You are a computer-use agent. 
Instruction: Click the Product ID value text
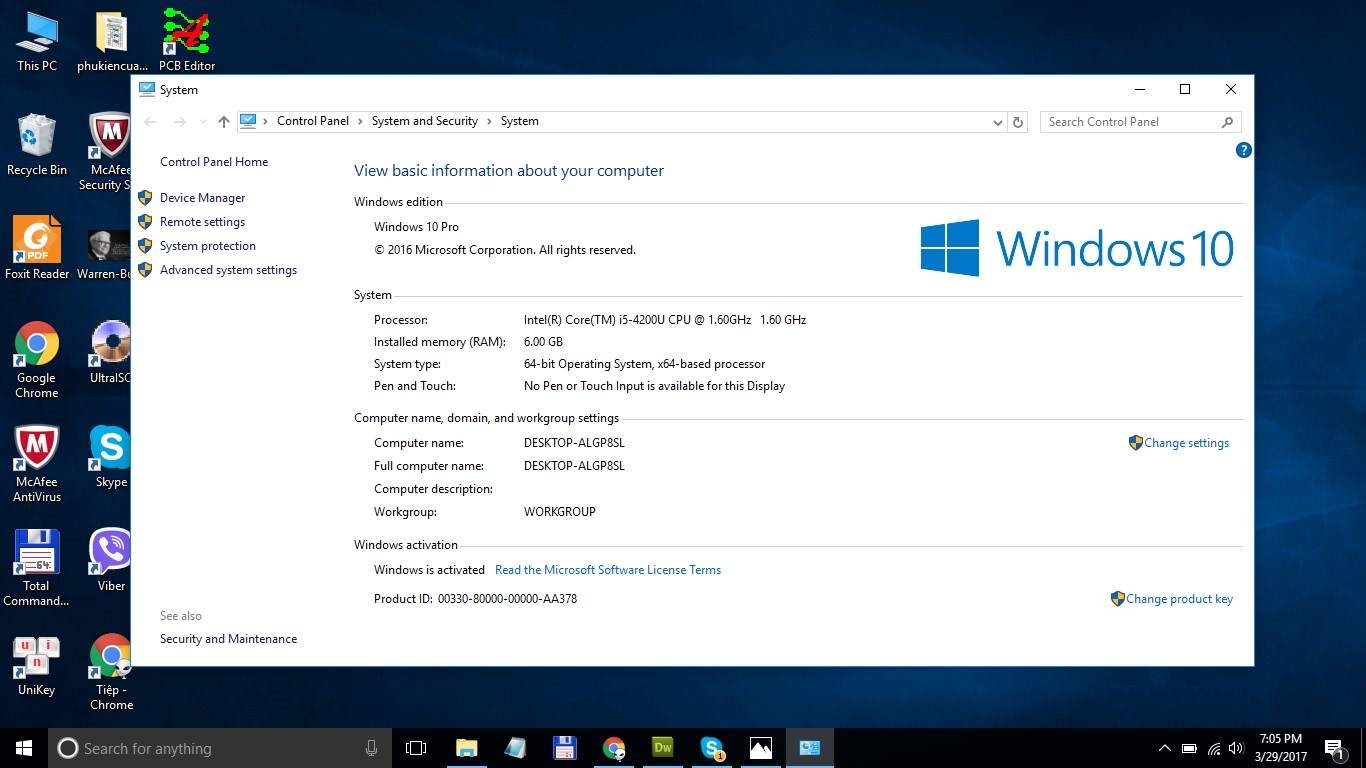(507, 599)
